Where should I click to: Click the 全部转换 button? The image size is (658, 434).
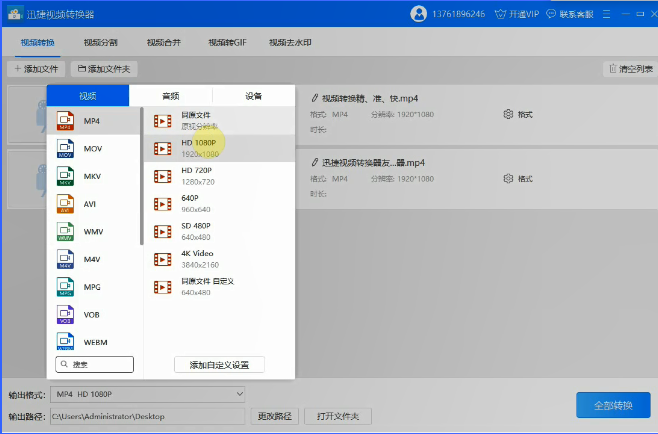pyautogui.click(x=613, y=405)
